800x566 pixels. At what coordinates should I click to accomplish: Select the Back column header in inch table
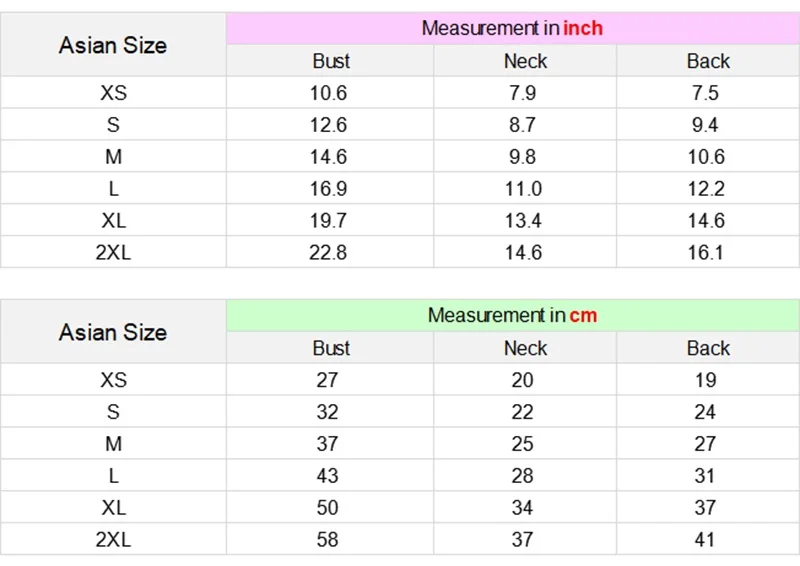(x=708, y=61)
